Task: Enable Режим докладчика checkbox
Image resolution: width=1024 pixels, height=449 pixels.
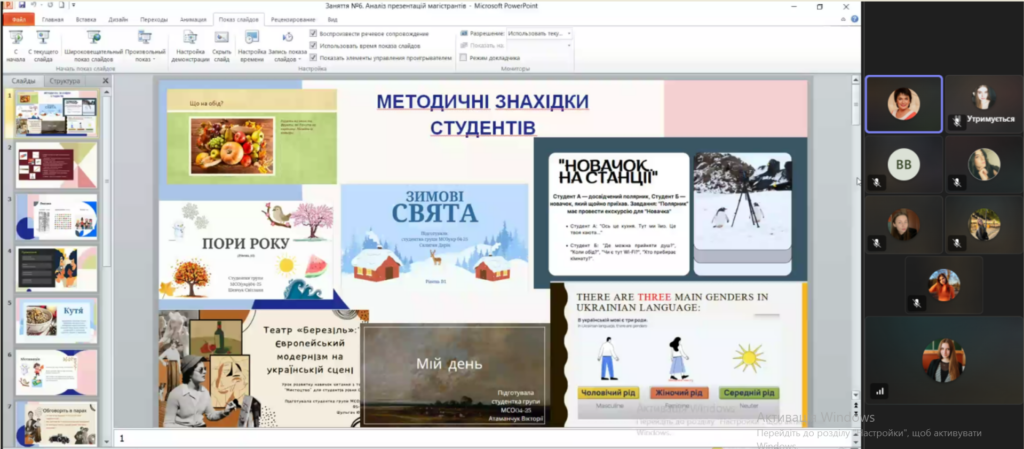Action: click(463, 57)
